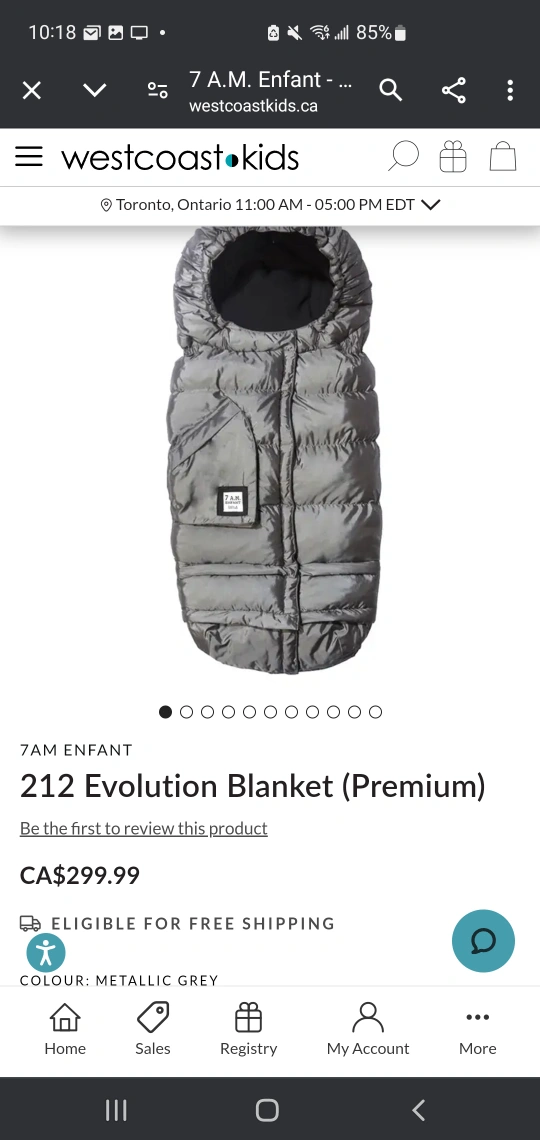This screenshot has width=540, height=1140.
Task: Select the second product image dot
Action: 186,712
